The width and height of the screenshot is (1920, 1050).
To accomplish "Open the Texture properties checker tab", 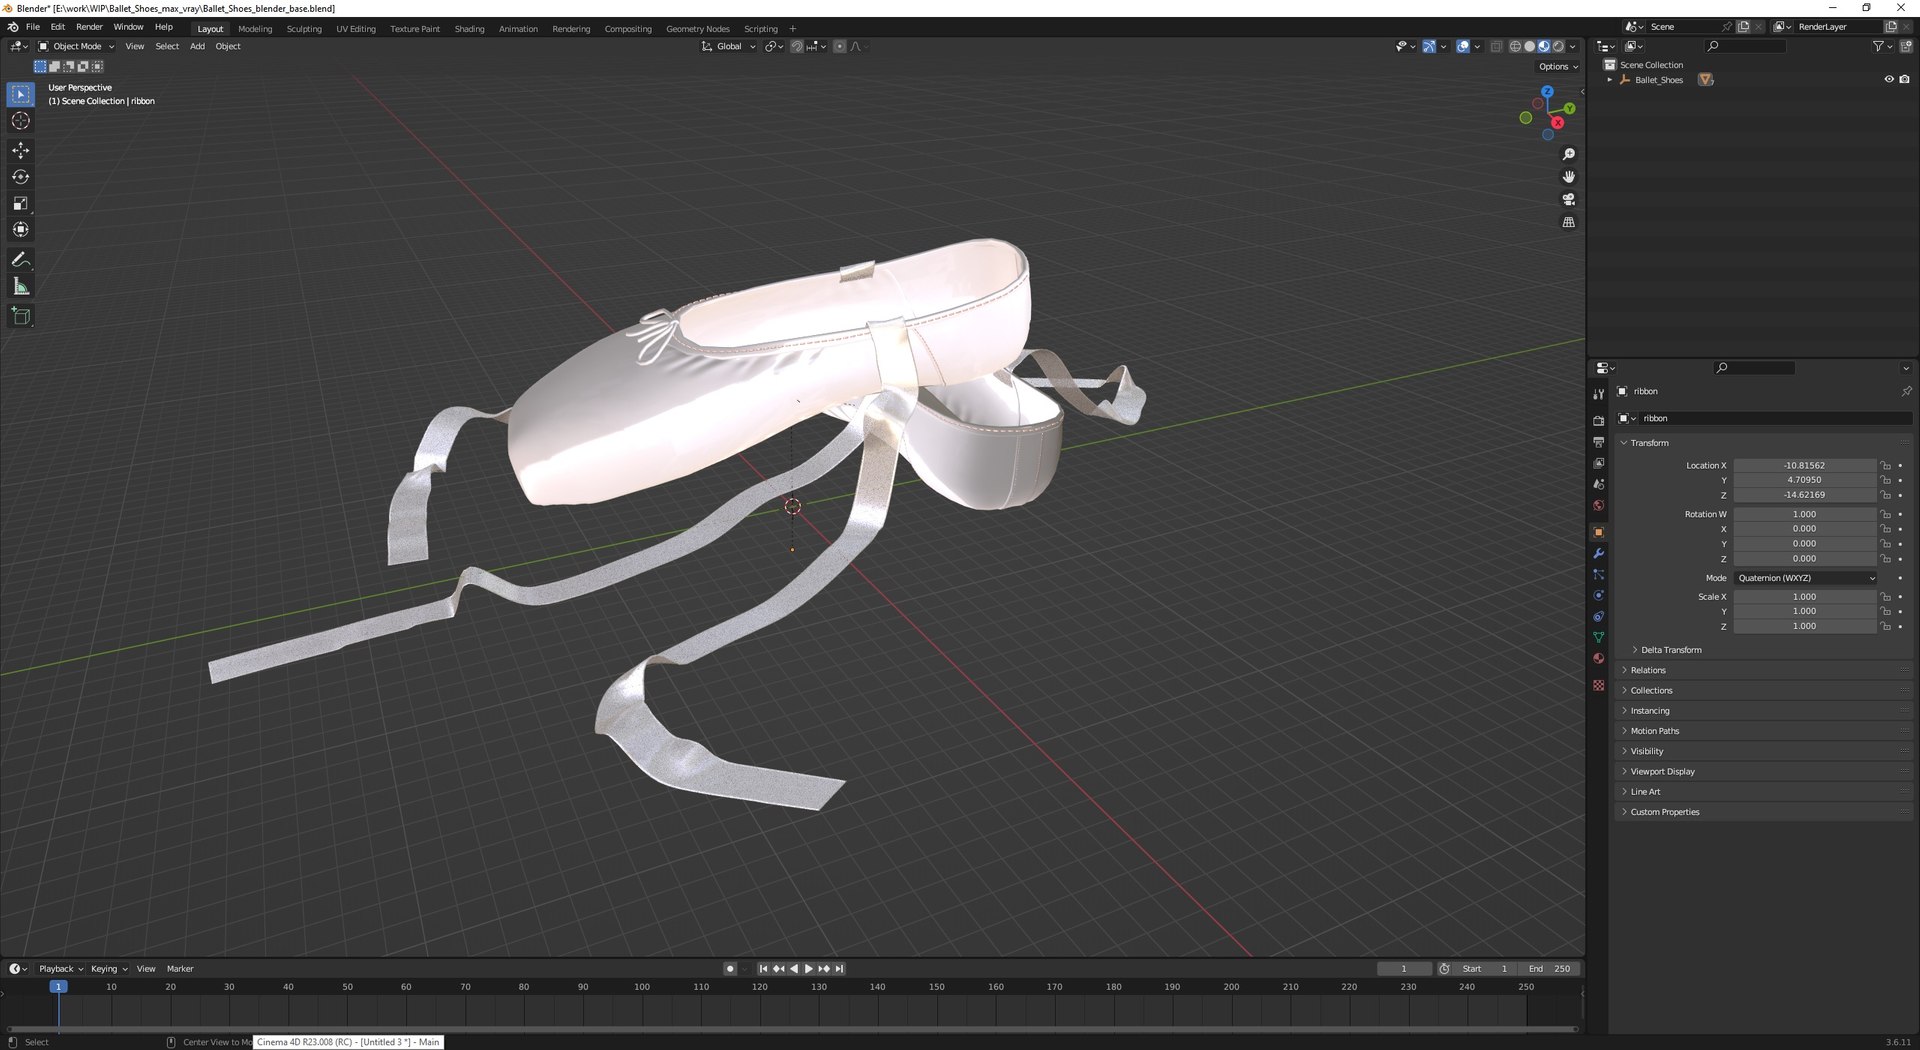I will pyautogui.click(x=1598, y=686).
